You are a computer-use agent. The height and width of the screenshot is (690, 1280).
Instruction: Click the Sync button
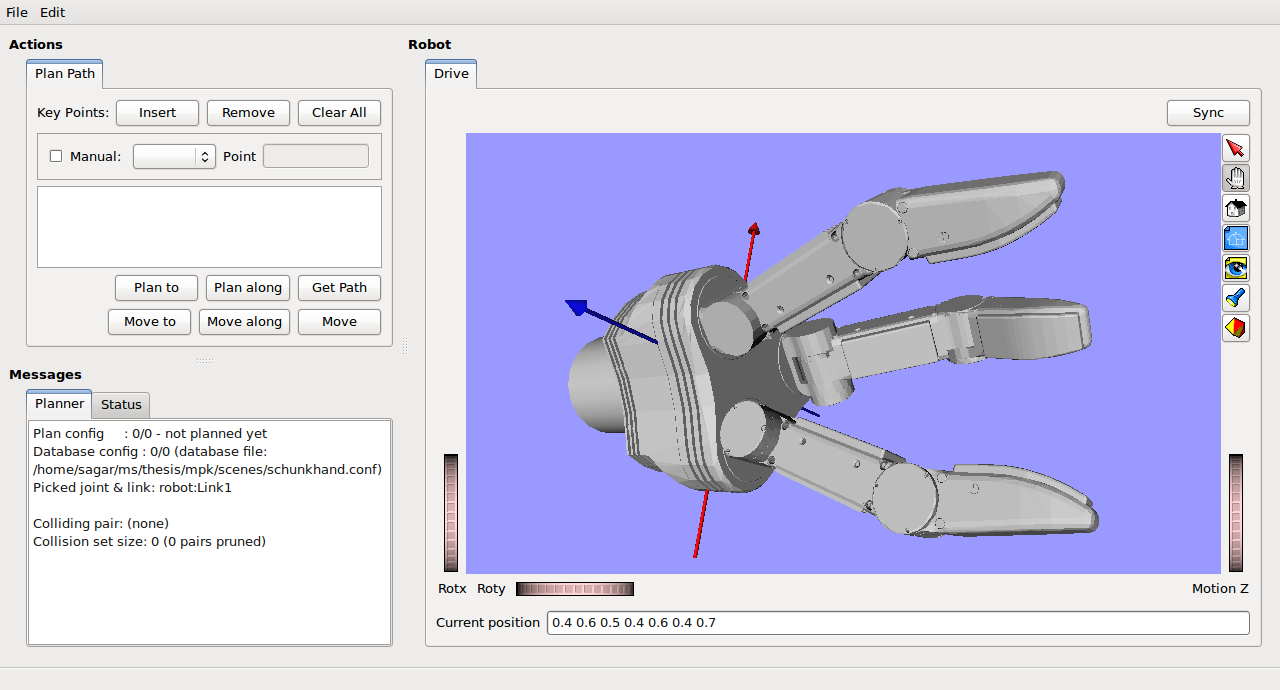[1208, 113]
